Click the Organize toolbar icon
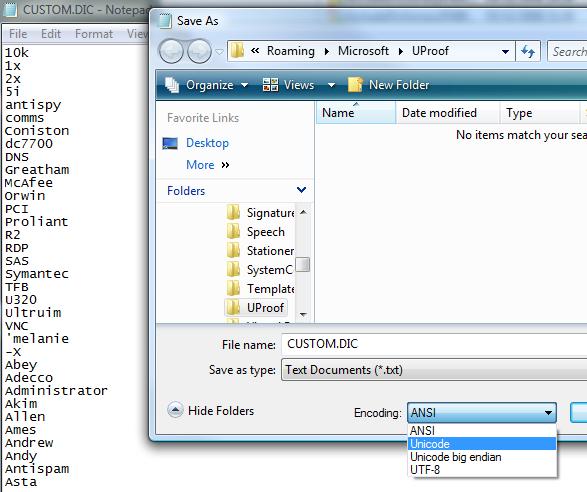This screenshot has width=587, height=492. pos(172,85)
